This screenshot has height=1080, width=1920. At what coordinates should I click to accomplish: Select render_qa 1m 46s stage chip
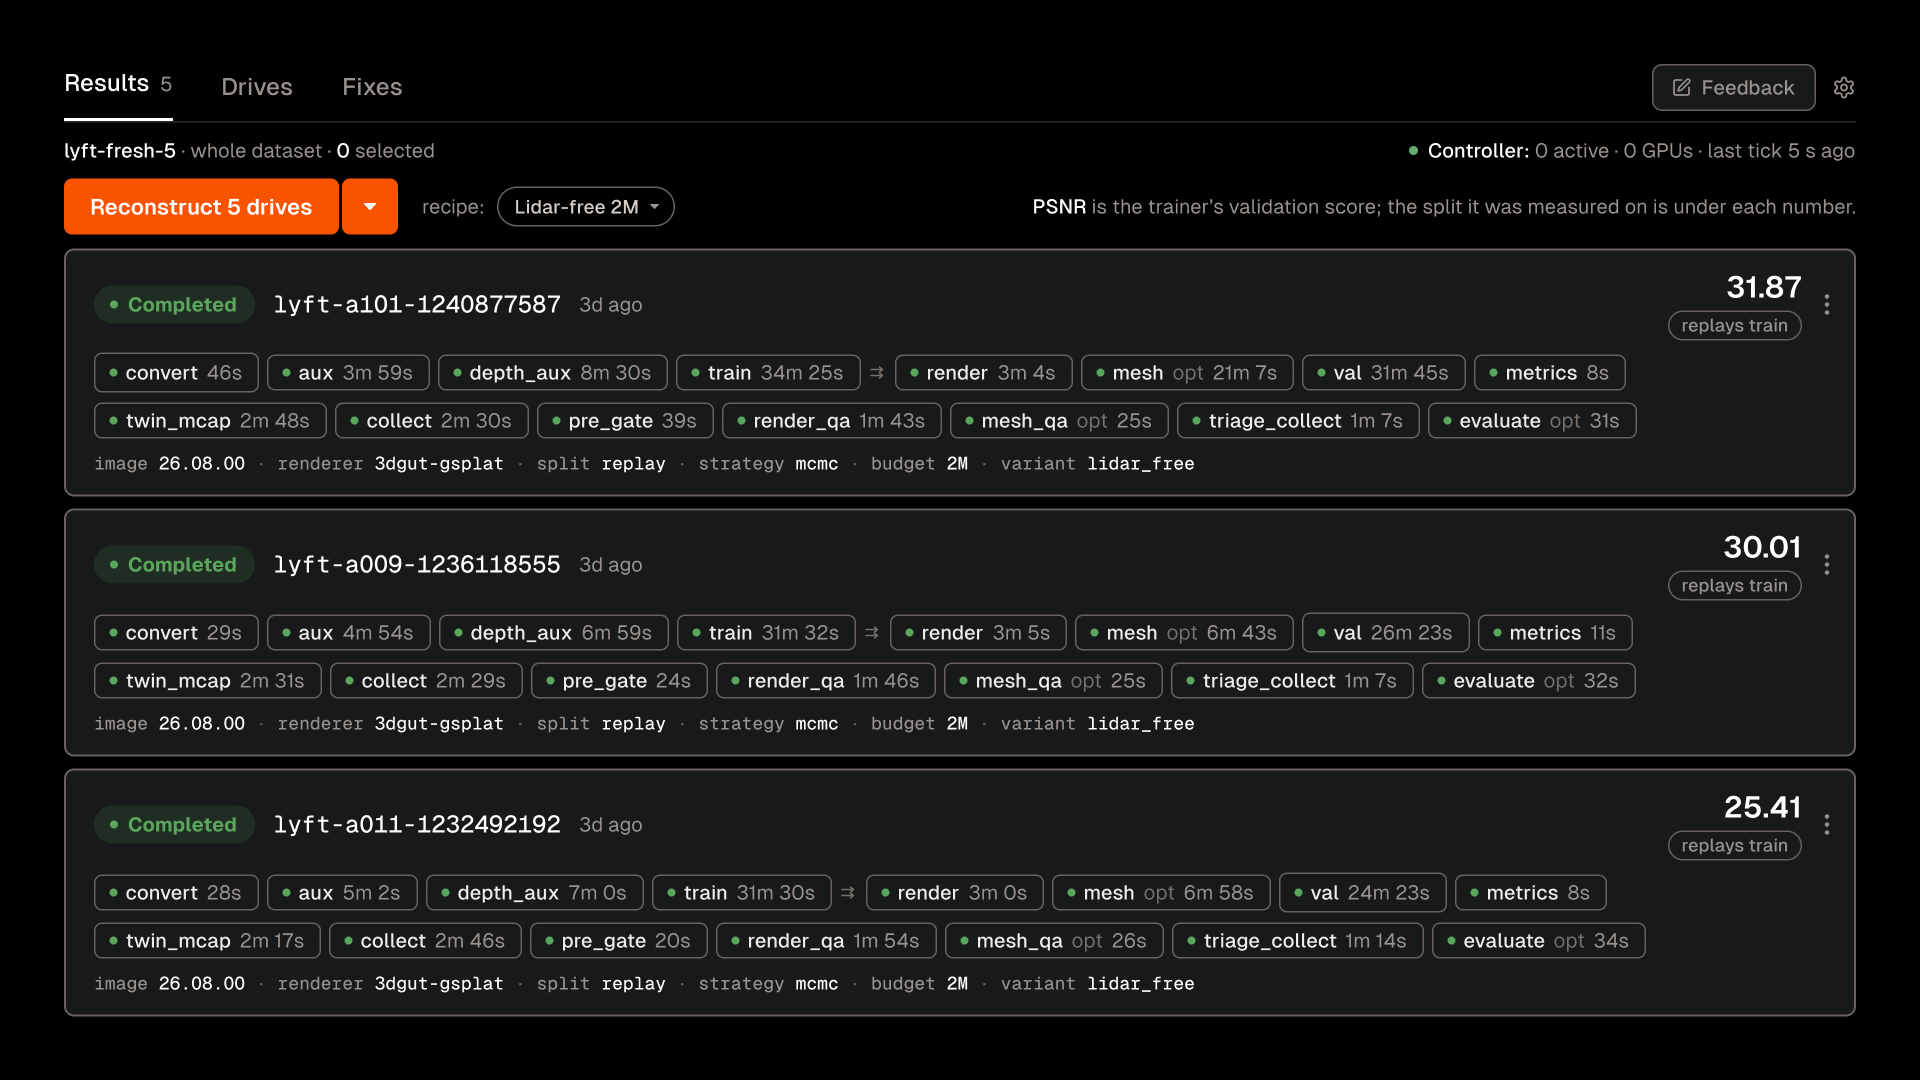[x=826, y=681]
